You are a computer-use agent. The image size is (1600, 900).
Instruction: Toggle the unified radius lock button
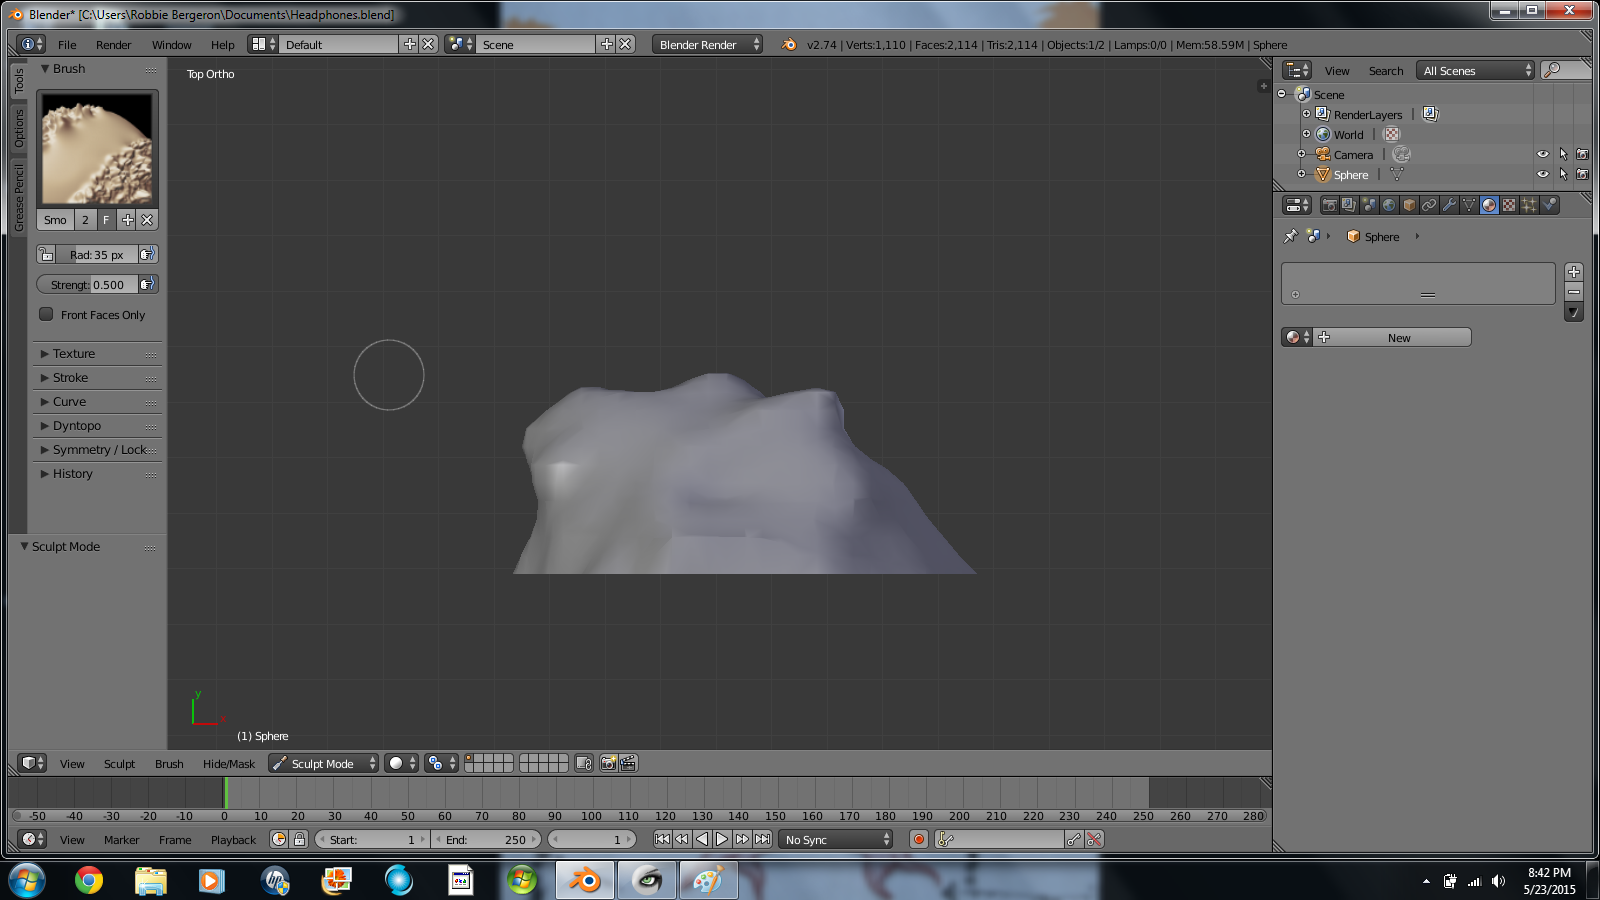point(46,255)
